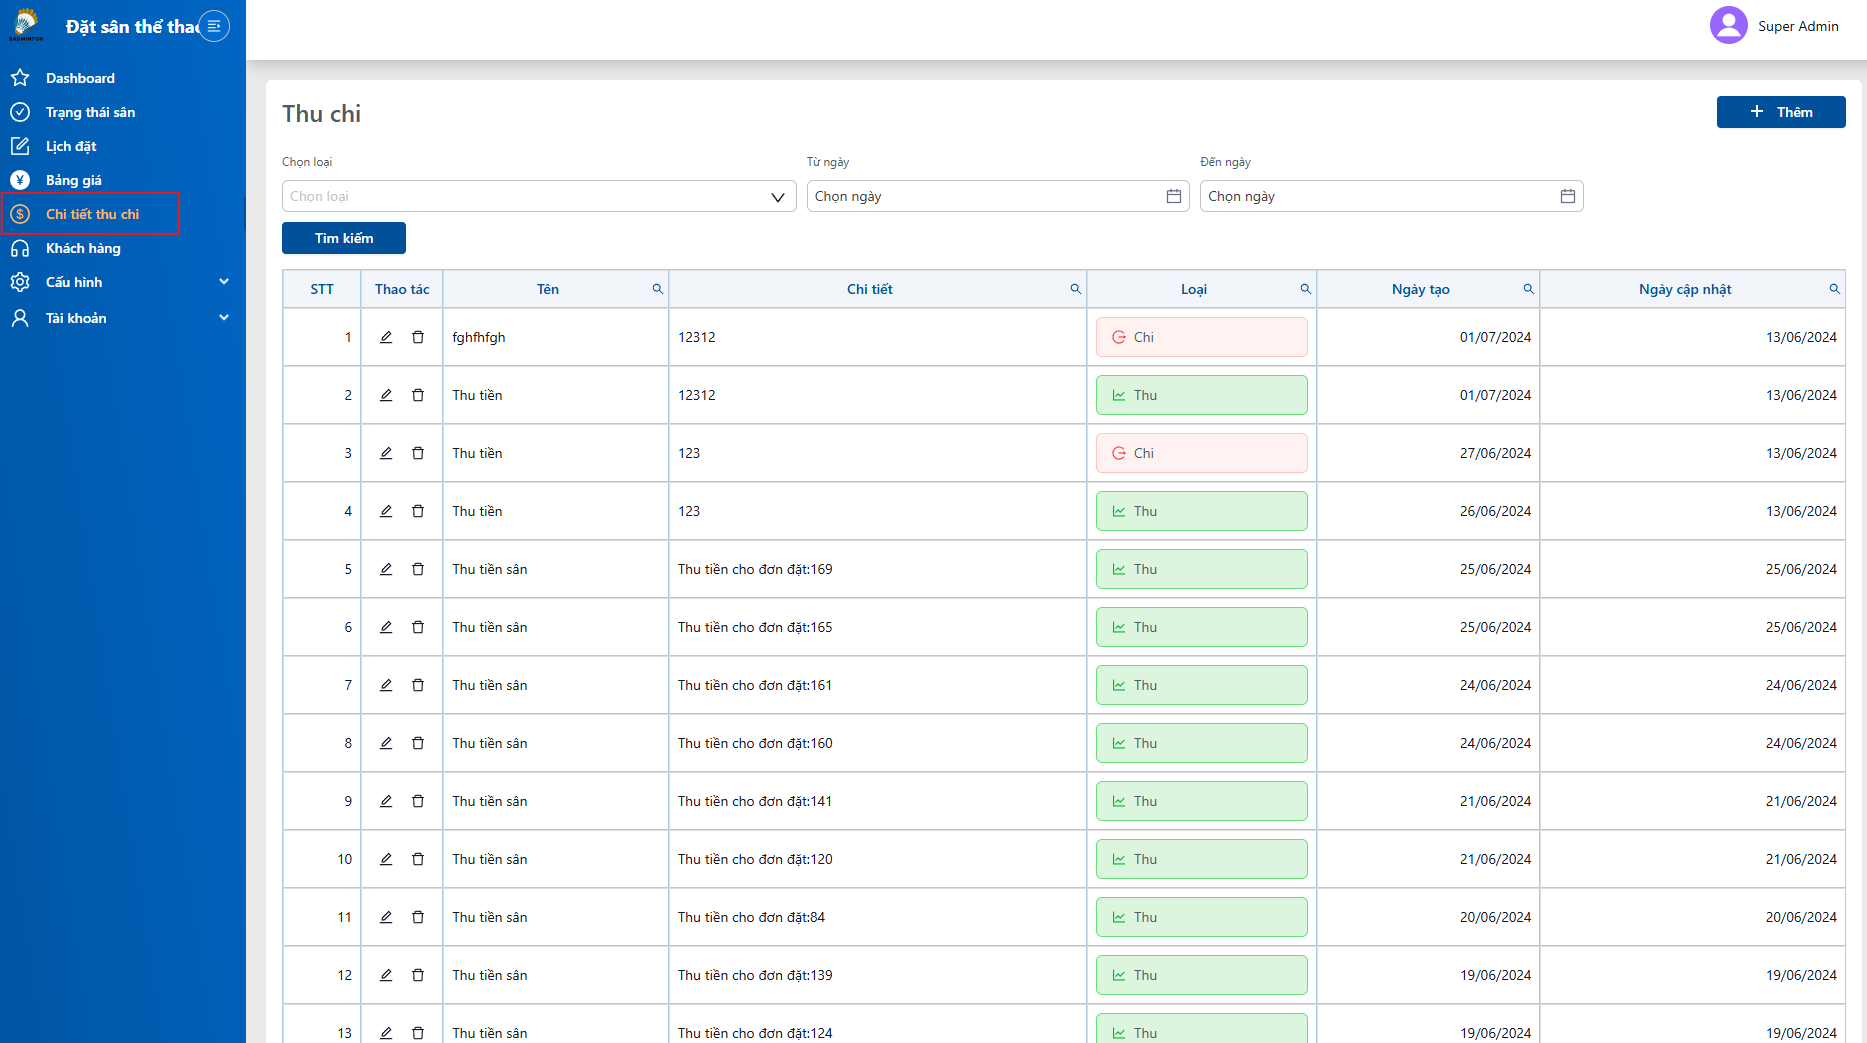
Task: Click the STT column header
Action: click(322, 289)
